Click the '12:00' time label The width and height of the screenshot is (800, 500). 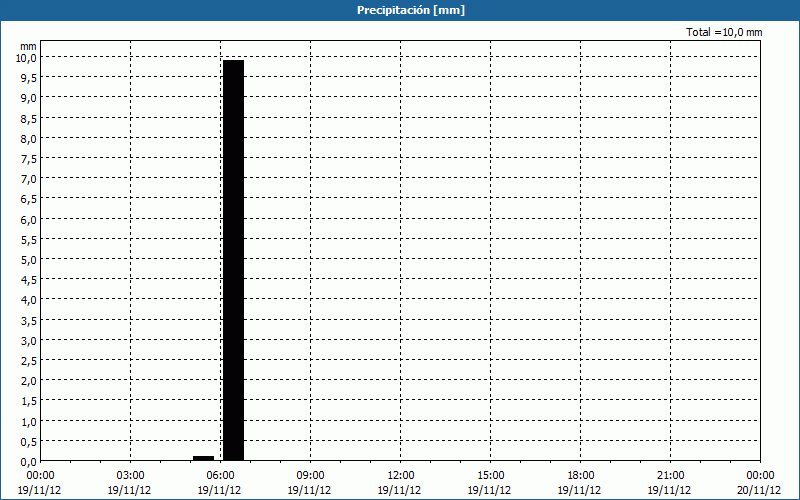400,476
